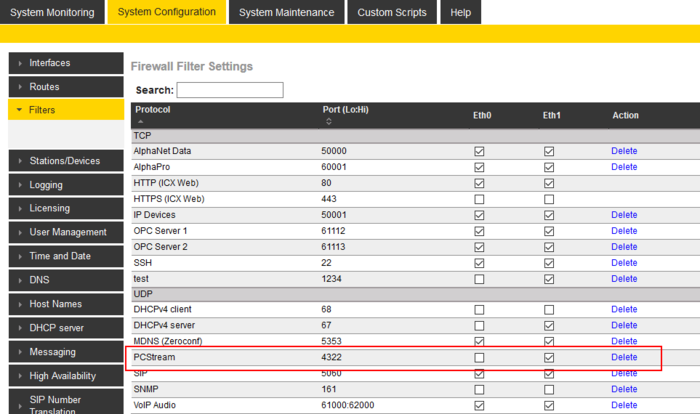This screenshot has width=700, height=414.
Task: Open the User Management sidebar item
Action: [x=65, y=232]
